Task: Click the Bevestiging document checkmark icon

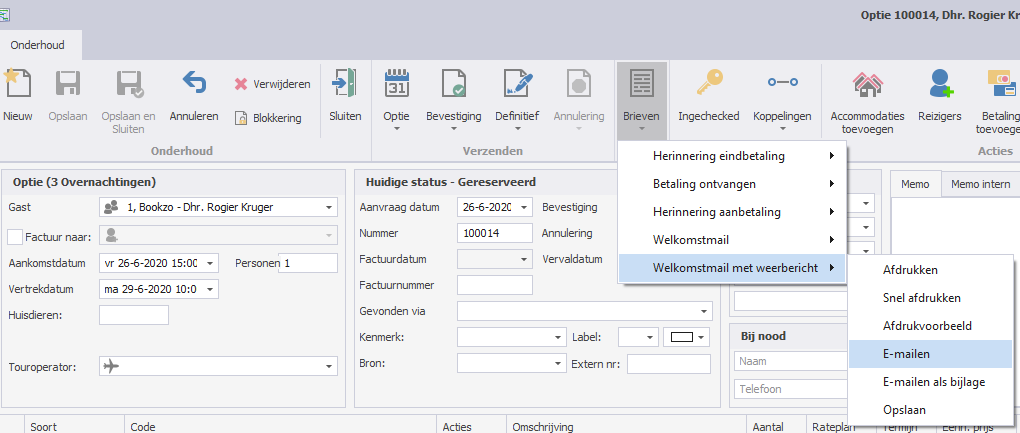Action: click(453, 83)
